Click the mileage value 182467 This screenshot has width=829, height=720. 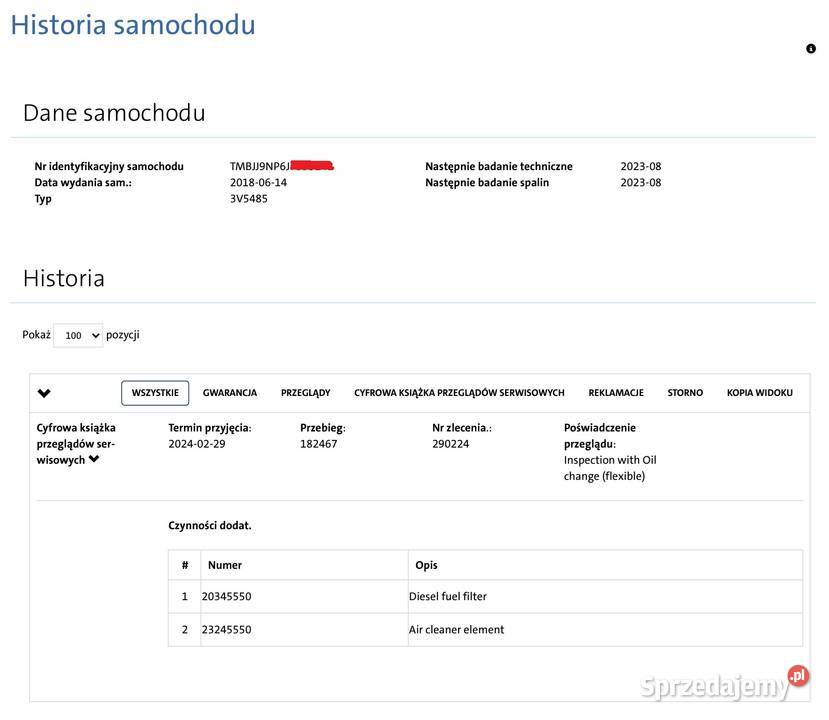click(x=317, y=442)
